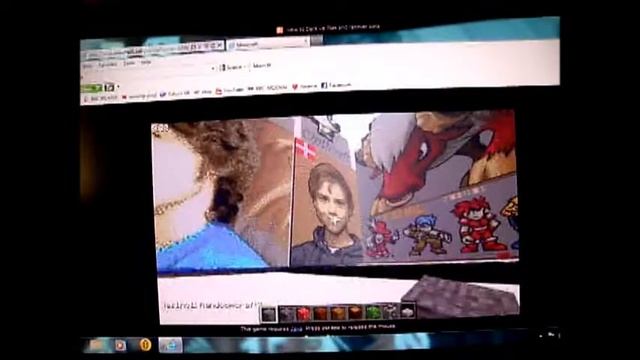
Task: Select the first hotbar slot in Minecraft
Action: click(269, 314)
